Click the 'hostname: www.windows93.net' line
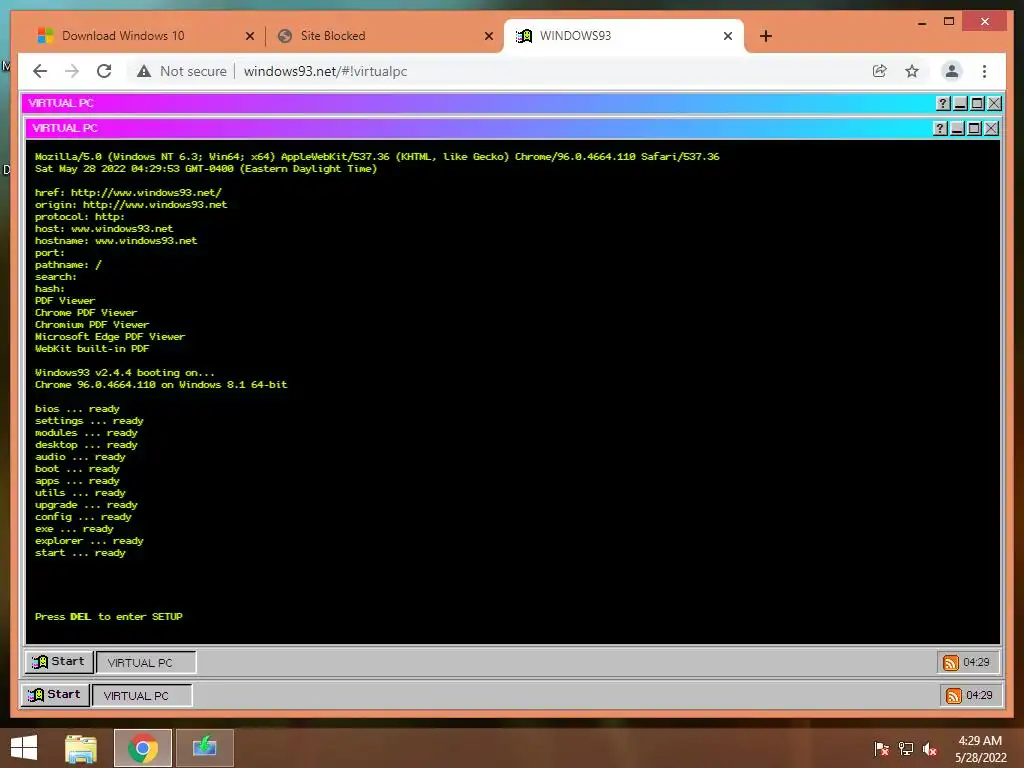Viewport: 1024px width, 768px height. pyautogui.click(x=116, y=241)
